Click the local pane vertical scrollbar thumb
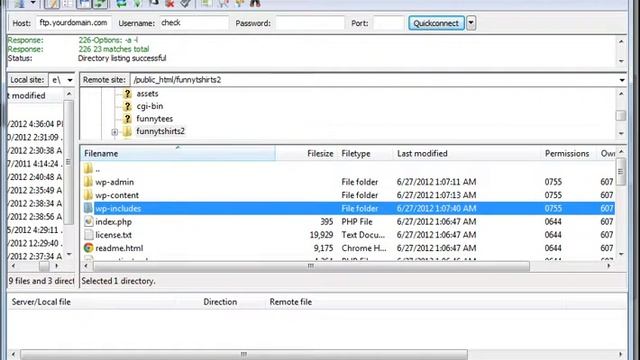The image size is (640, 360). coord(69,162)
